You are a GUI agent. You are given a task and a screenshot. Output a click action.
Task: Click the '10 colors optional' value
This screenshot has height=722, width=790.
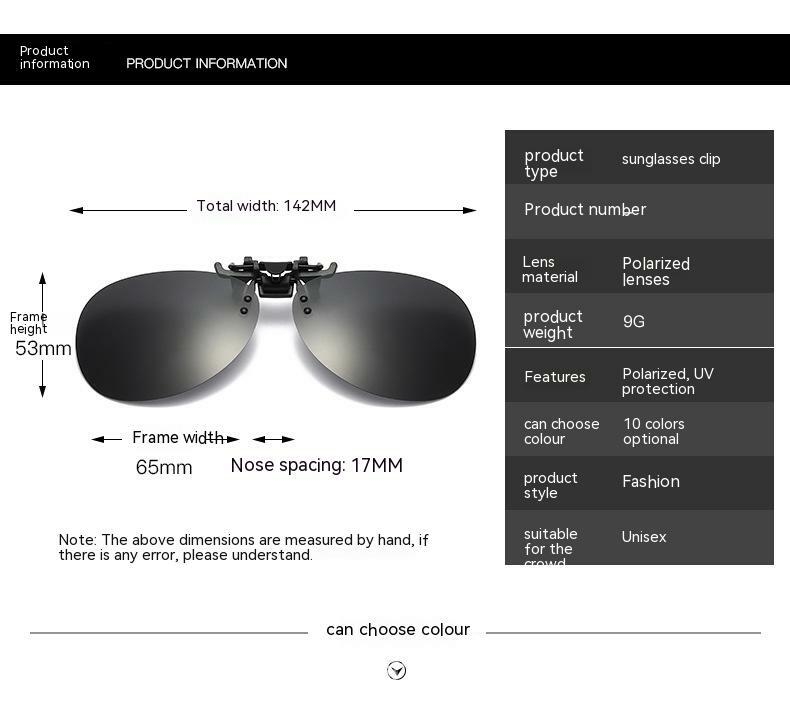[653, 432]
